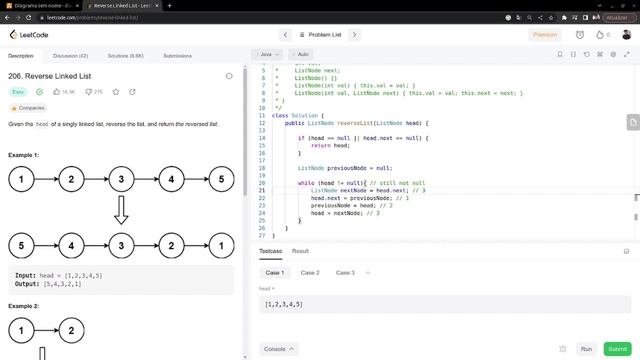Open editor settings gear icon
The height and width of the screenshot is (360, 640).
[x=613, y=54]
